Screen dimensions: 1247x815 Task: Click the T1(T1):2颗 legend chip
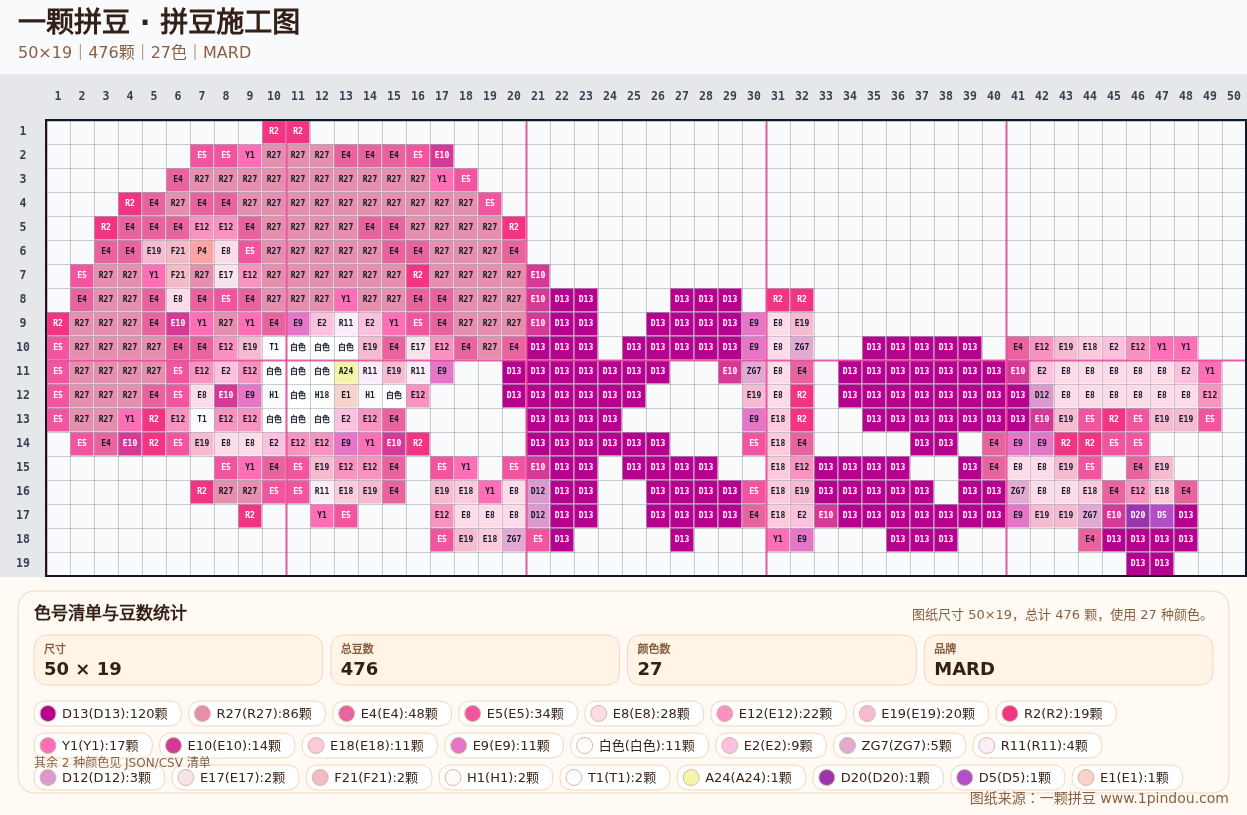[615, 778]
